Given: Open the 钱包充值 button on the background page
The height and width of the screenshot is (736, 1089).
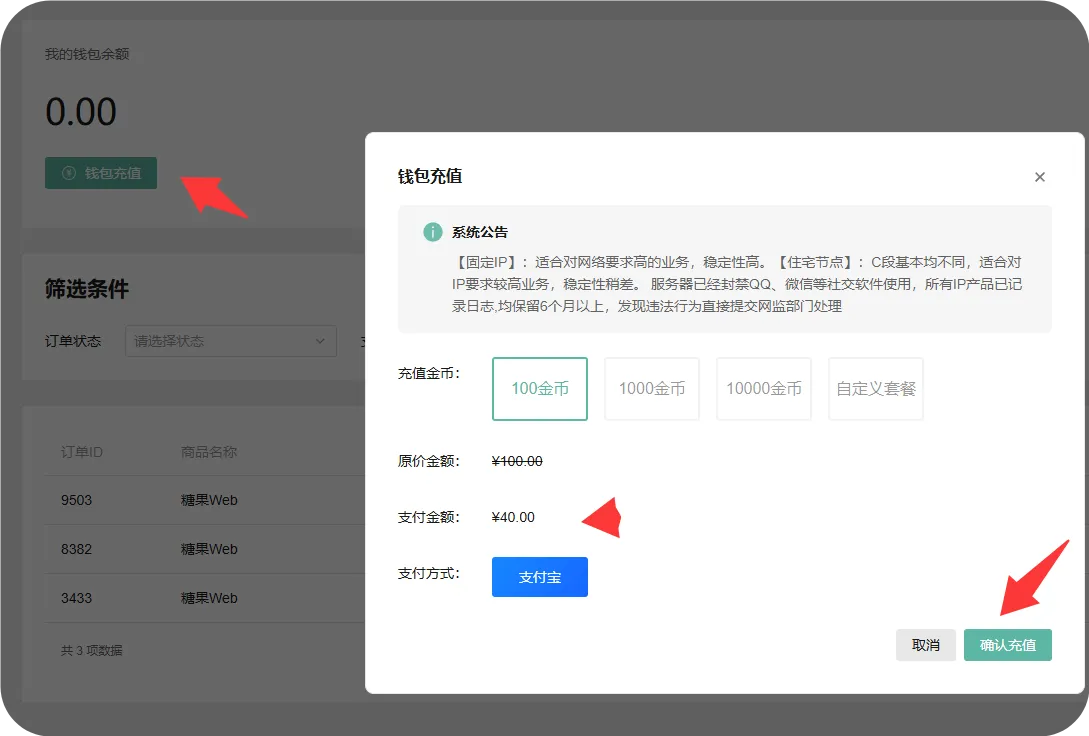Looking at the screenshot, I should point(101,173).
